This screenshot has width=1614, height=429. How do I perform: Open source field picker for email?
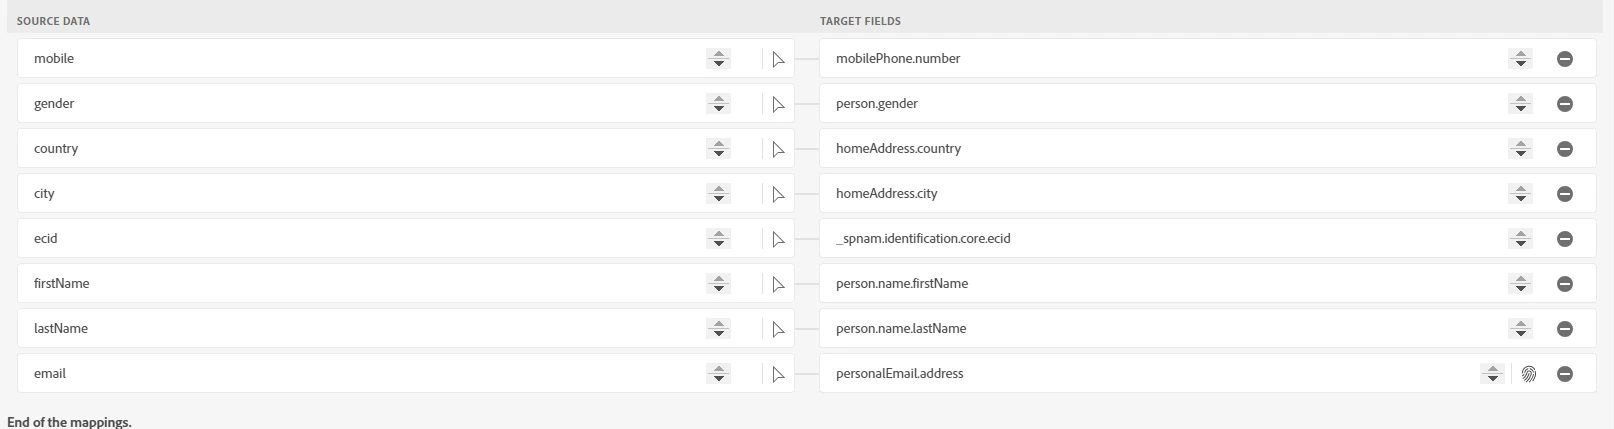[x=778, y=374]
